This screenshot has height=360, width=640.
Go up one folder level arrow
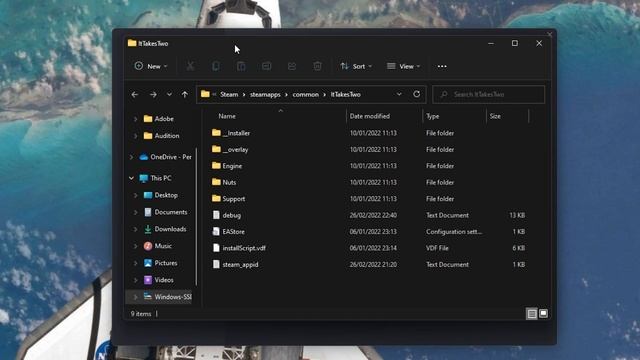[185, 95]
